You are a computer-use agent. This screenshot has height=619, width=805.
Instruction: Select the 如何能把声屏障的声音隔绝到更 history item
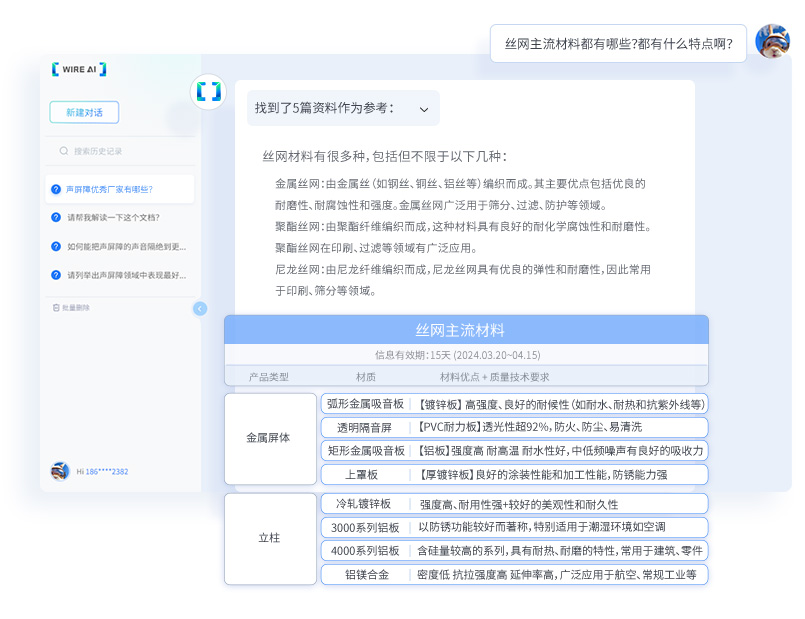(x=125, y=246)
